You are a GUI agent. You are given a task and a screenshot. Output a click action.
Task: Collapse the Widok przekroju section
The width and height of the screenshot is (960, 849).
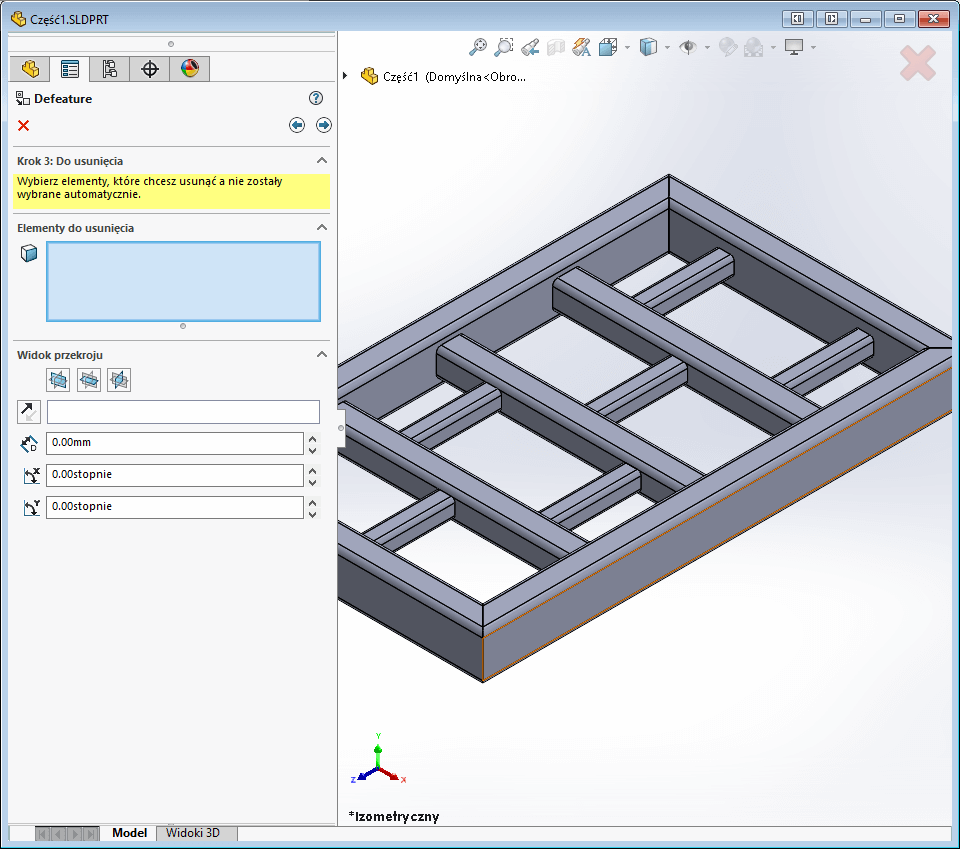coord(322,354)
